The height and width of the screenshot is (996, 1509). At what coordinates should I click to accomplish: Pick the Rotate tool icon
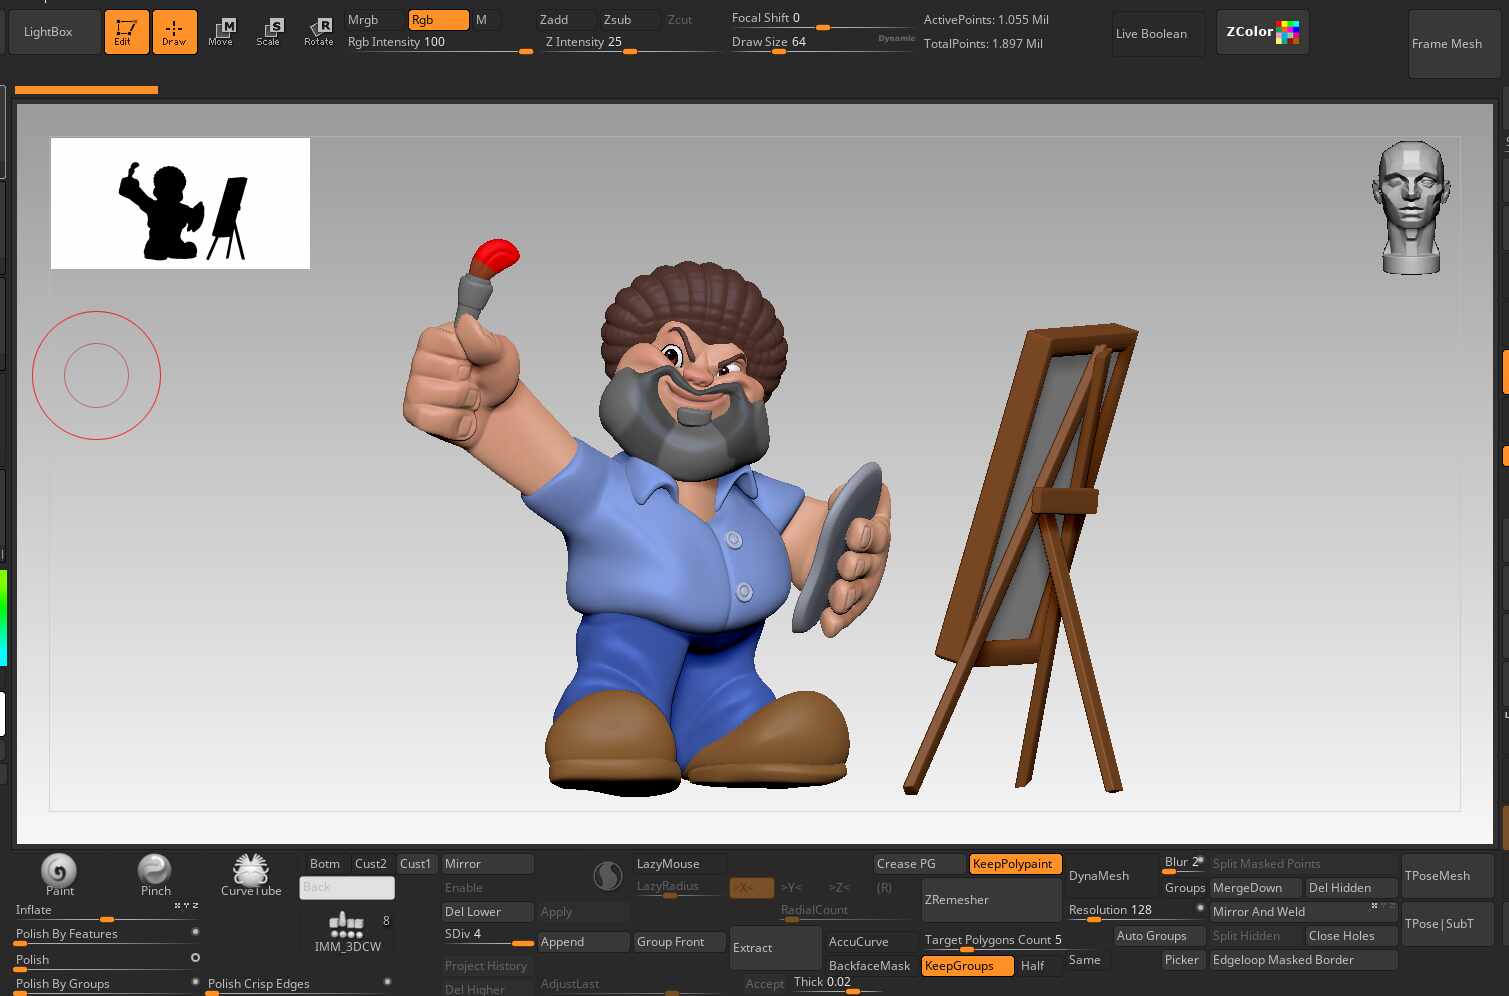click(318, 31)
